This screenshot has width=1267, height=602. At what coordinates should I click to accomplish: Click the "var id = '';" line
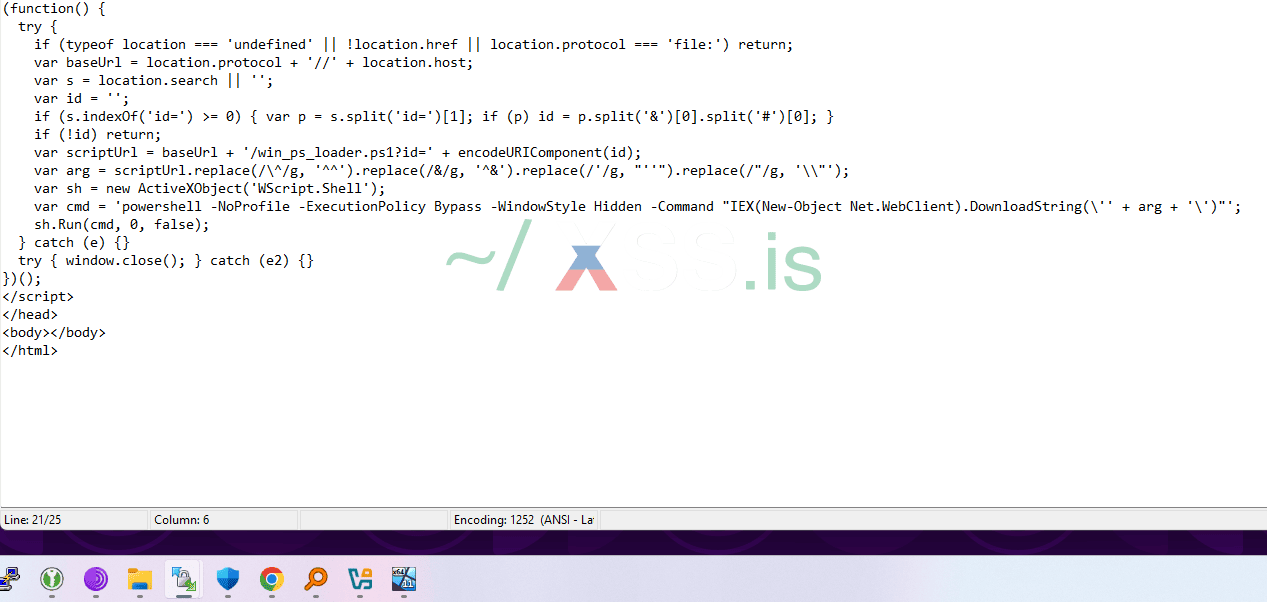[82, 98]
